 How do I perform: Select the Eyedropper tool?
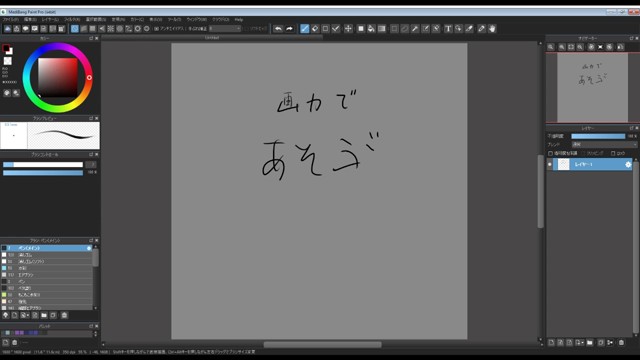pos(482,29)
